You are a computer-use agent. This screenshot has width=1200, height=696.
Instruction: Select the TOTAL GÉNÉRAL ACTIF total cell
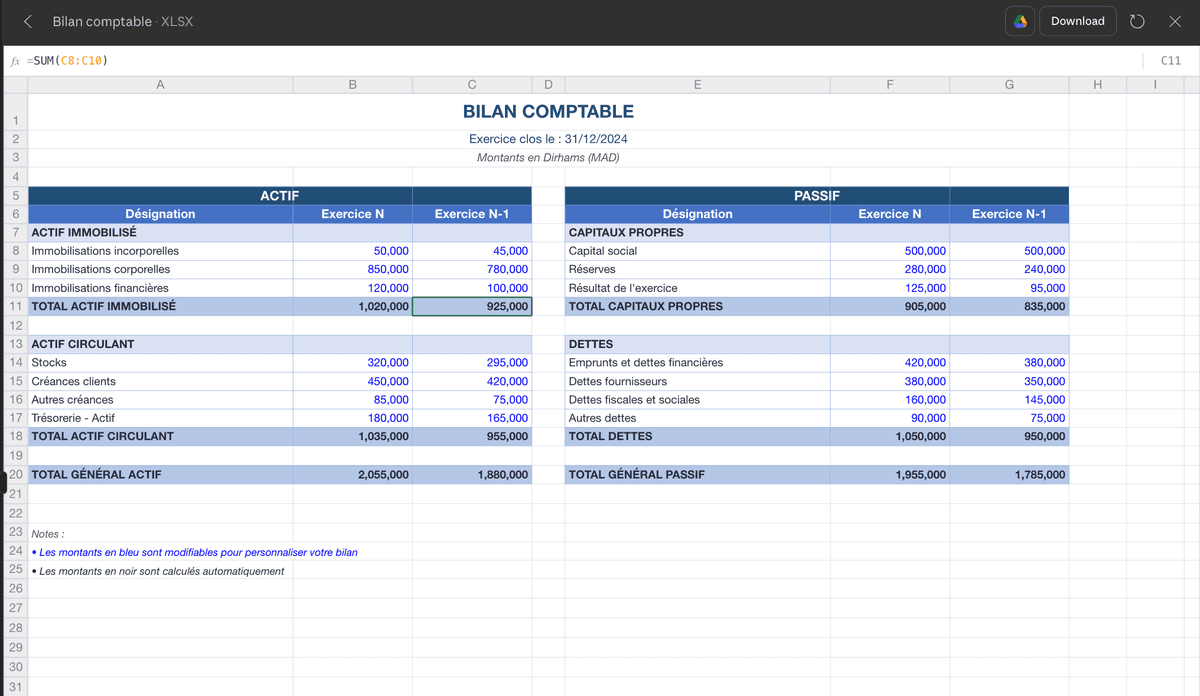(x=352, y=473)
